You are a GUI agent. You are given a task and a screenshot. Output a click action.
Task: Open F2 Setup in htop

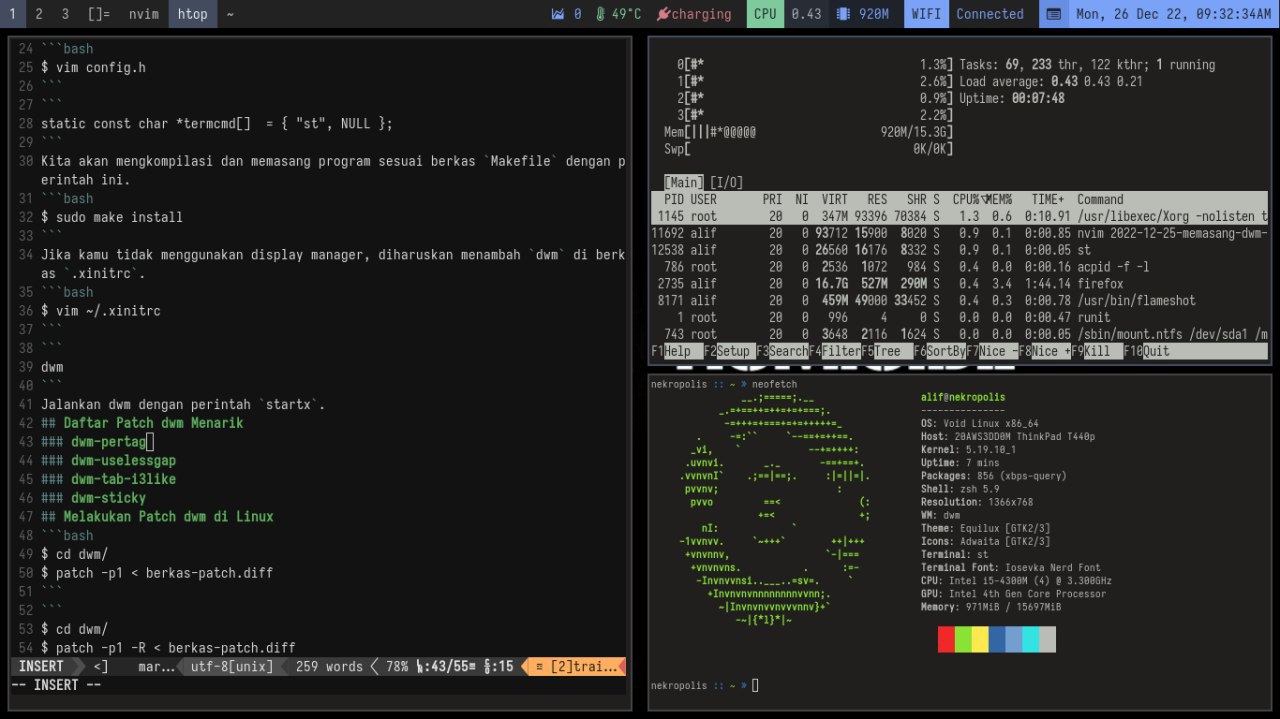pos(733,351)
